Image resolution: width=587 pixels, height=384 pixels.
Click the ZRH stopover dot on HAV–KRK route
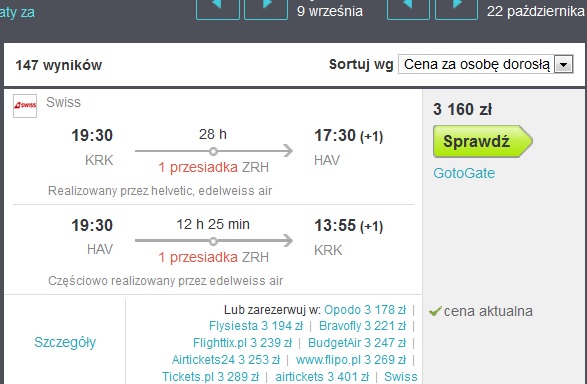click(x=213, y=241)
